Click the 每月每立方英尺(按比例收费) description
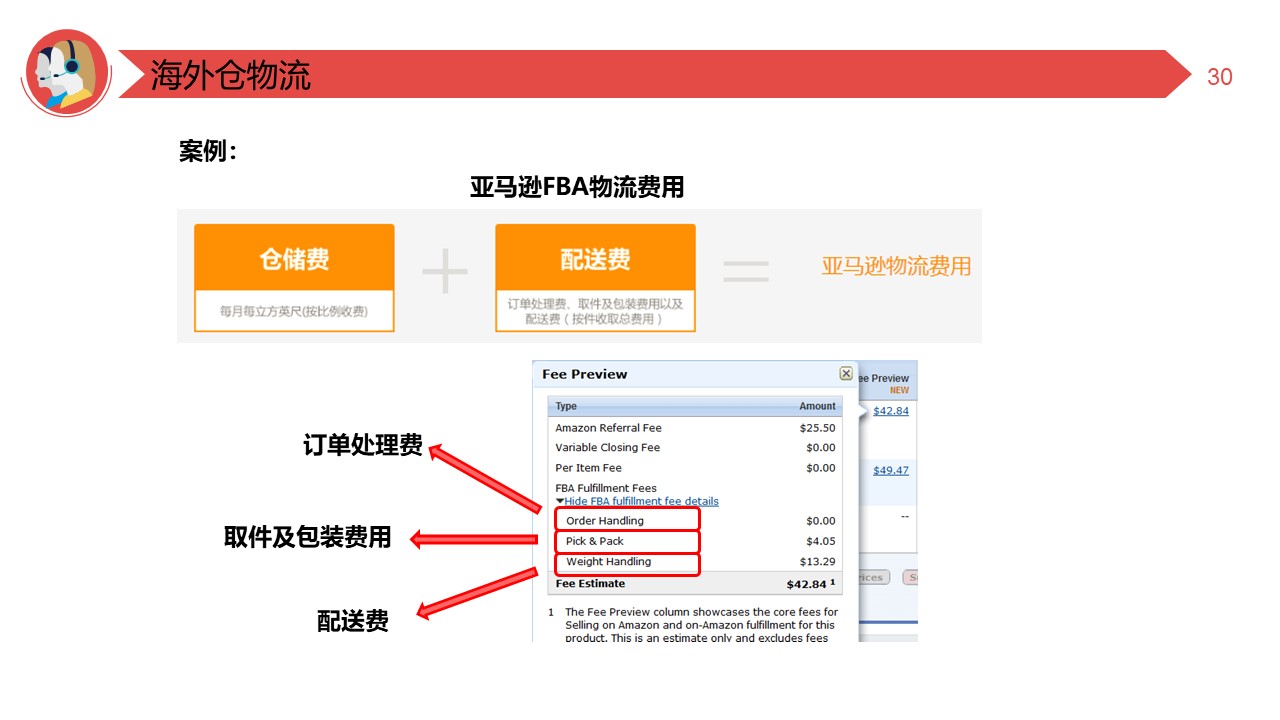 [x=294, y=311]
